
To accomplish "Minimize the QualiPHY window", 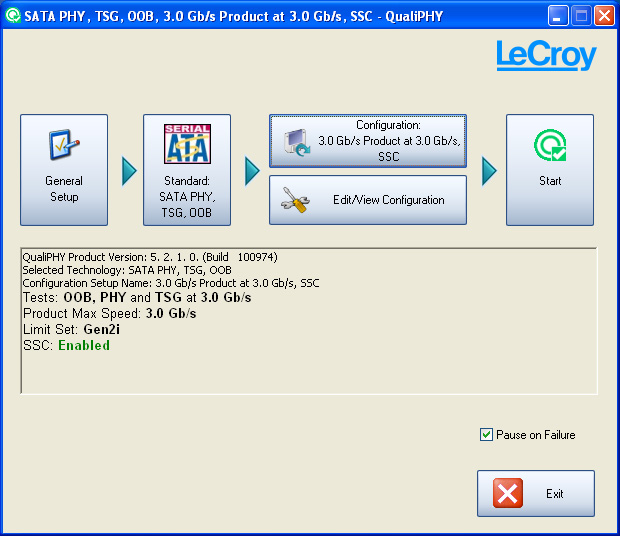I will click(559, 16).
